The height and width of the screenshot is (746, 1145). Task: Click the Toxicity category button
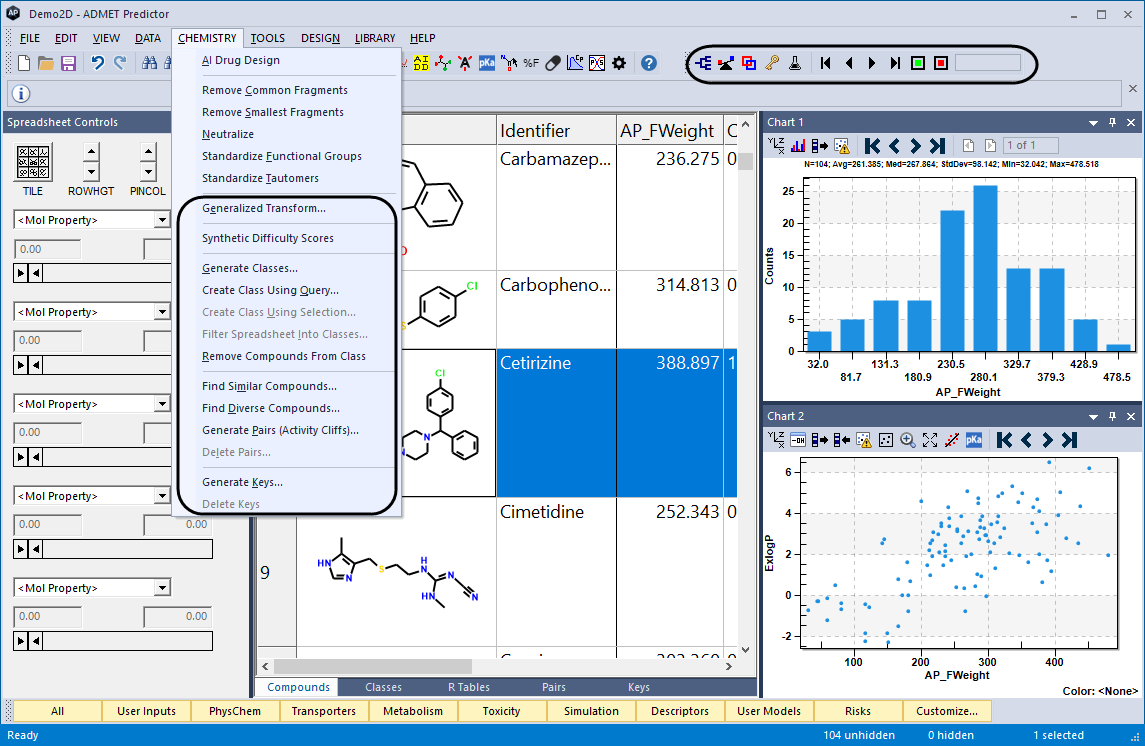(x=502, y=711)
